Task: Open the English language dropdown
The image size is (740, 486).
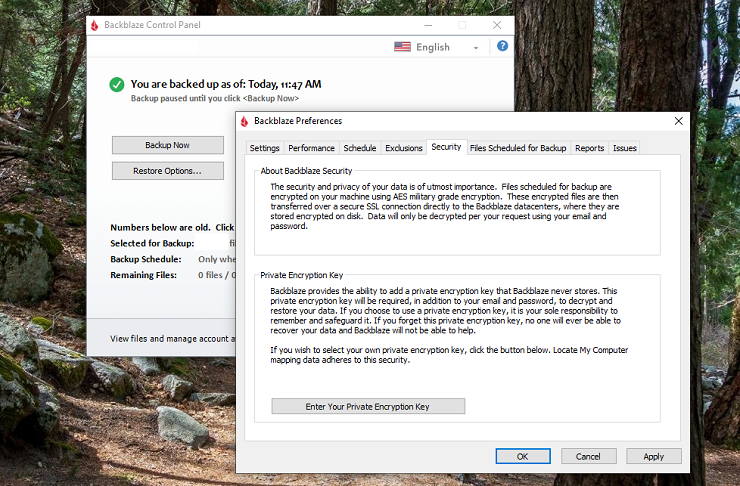Action: click(x=437, y=47)
